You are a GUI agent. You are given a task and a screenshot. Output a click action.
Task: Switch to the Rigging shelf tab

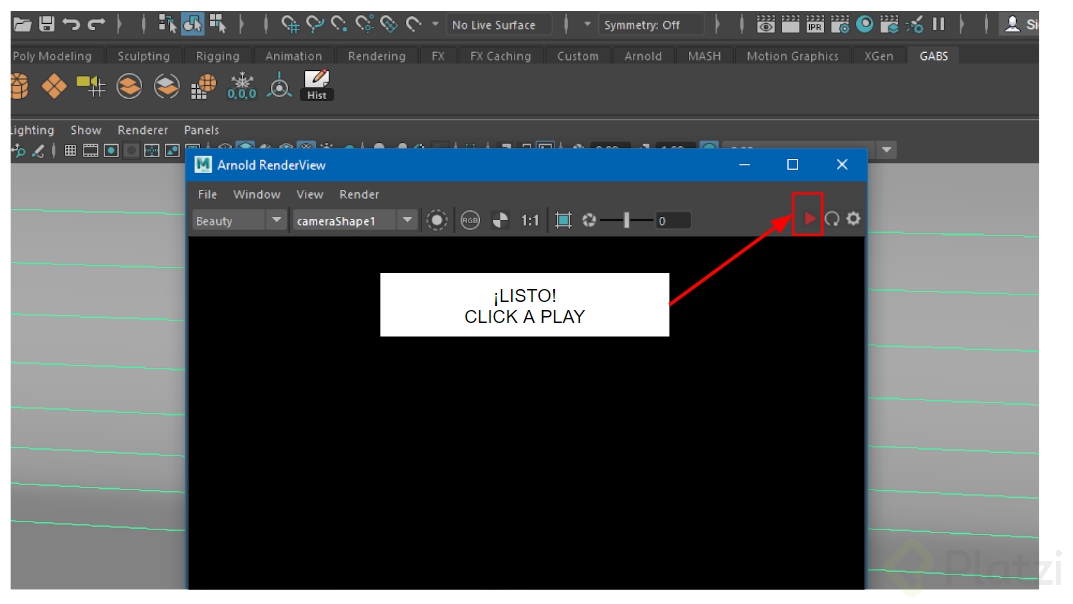[x=218, y=56]
